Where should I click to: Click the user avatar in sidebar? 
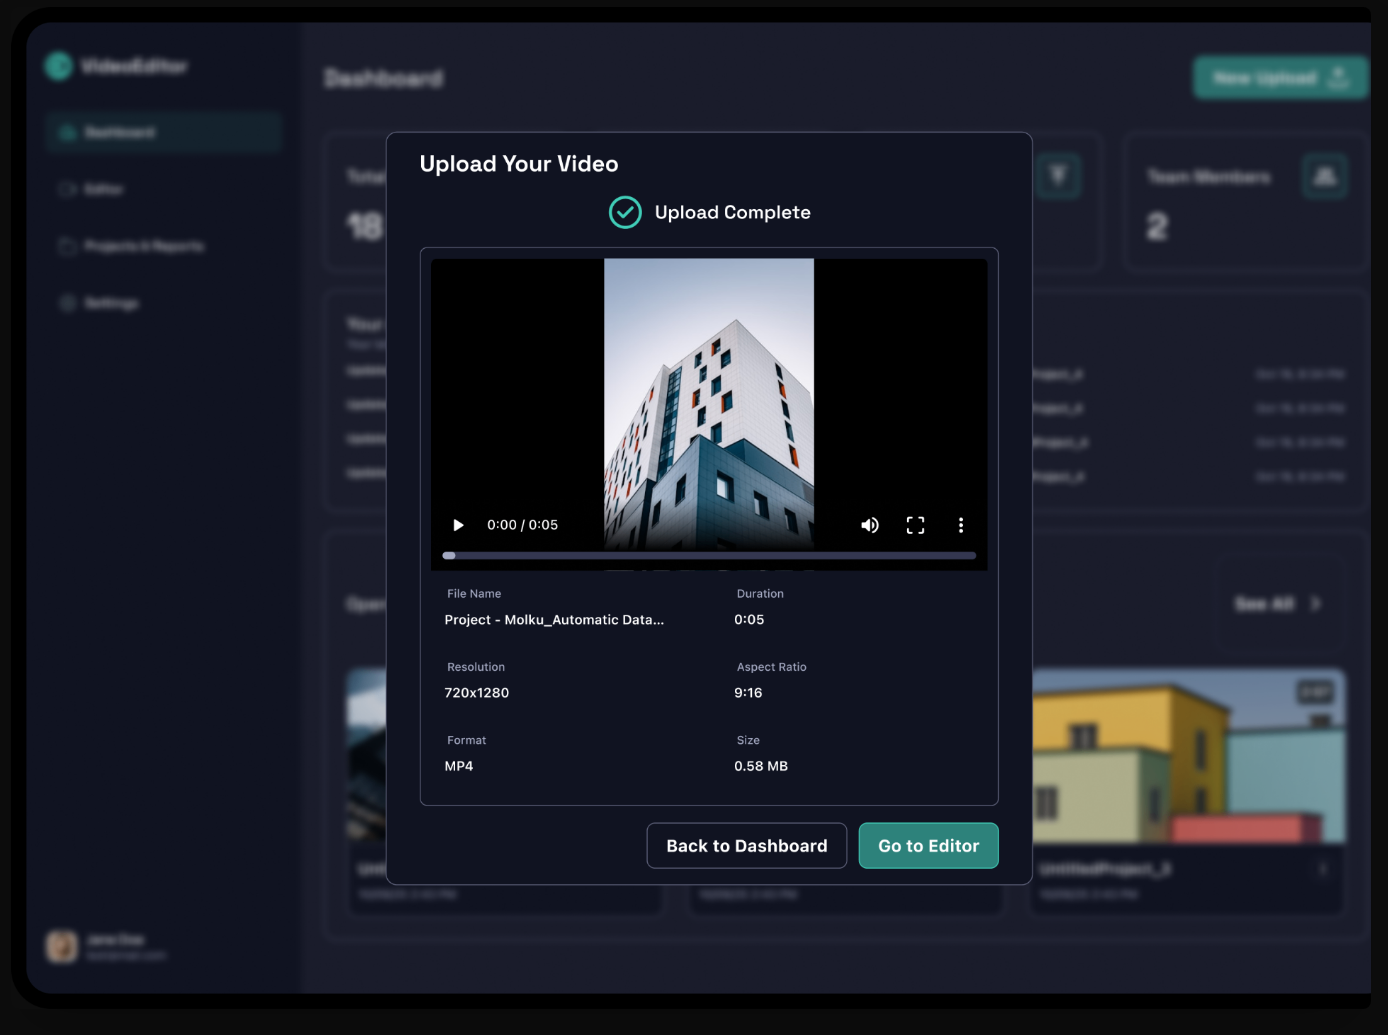(x=62, y=946)
